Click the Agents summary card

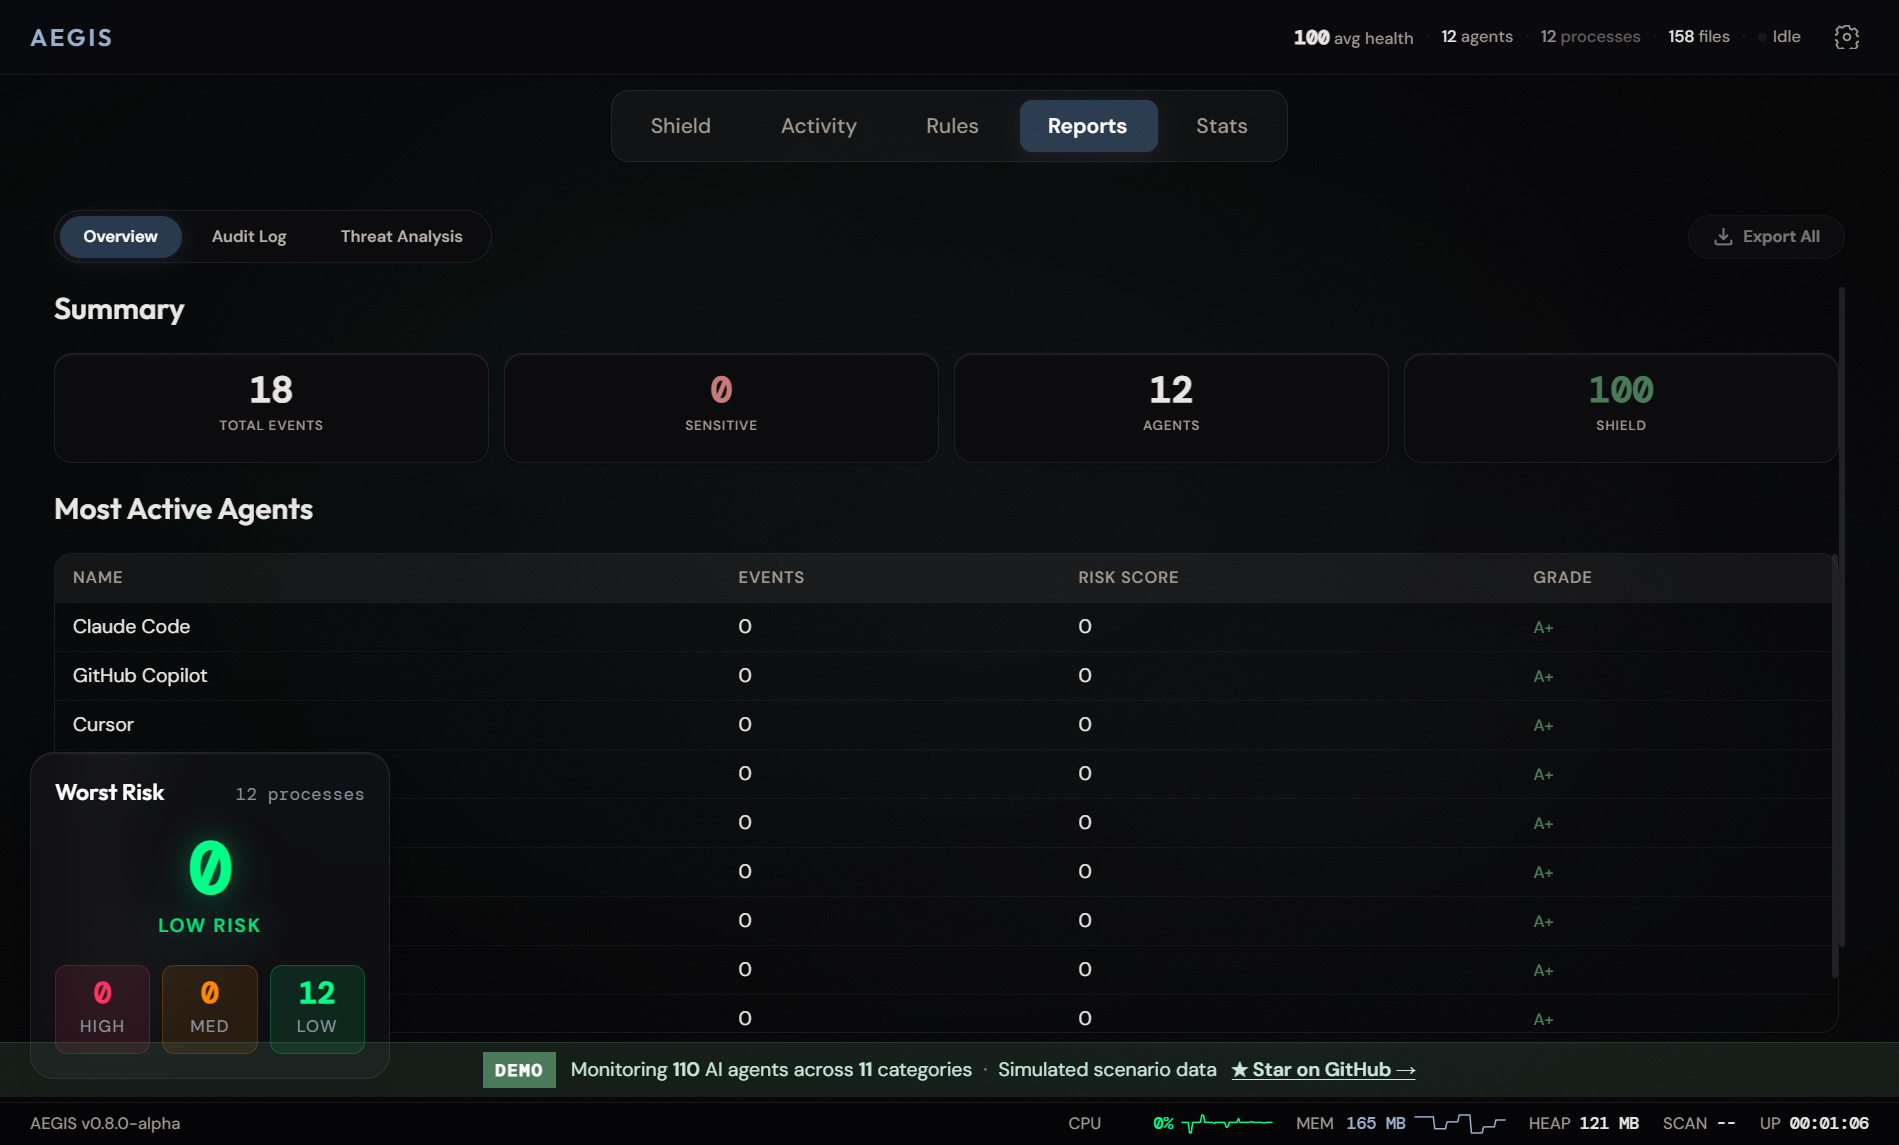(1171, 408)
